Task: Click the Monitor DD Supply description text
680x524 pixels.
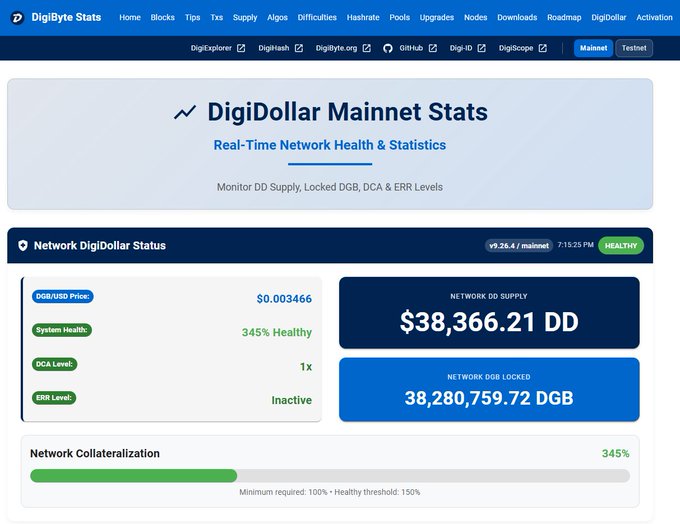Action: pos(330,187)
